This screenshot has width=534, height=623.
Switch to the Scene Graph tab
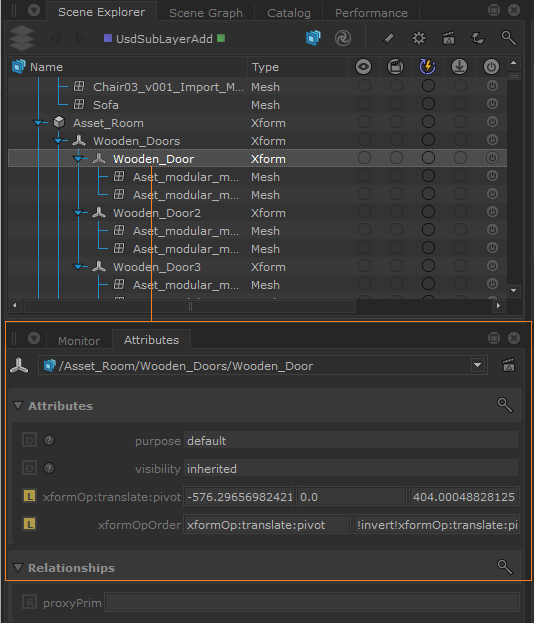pyautogui.click(x=206, y=13)
